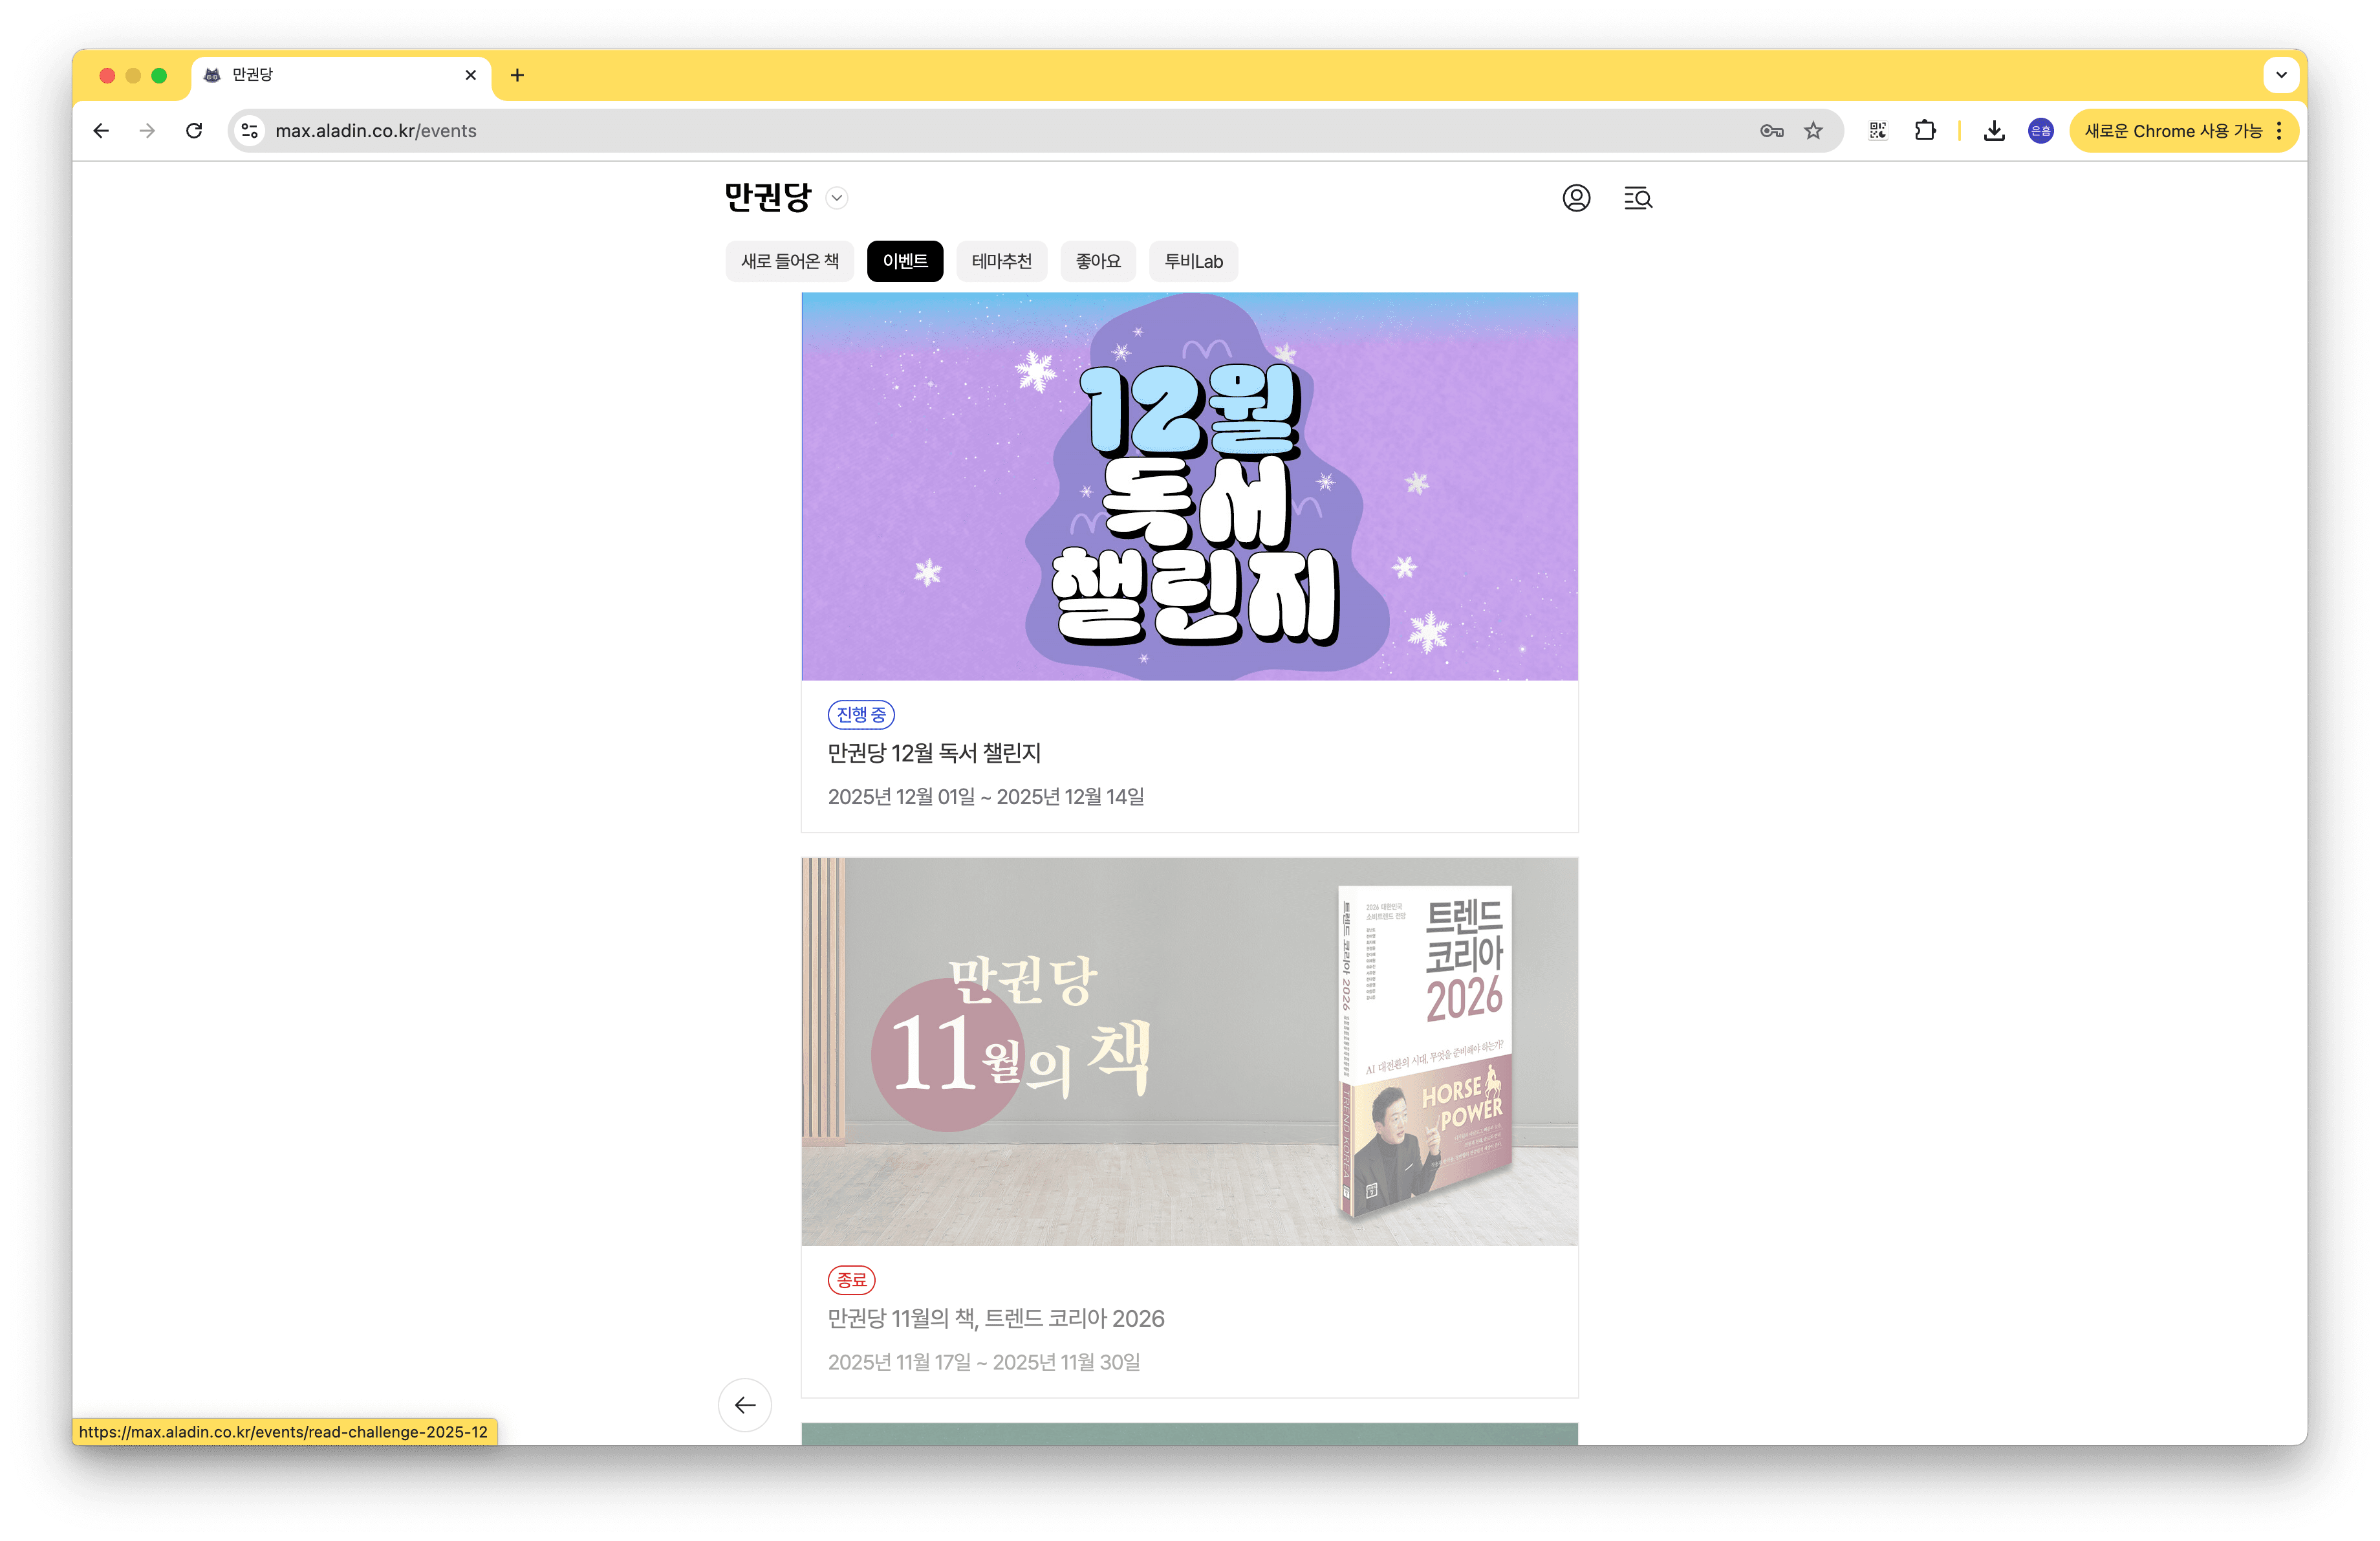2380x1541 pixels.
Task: Open the extensions puzzle icon
Action: (x=1926, y=130)
